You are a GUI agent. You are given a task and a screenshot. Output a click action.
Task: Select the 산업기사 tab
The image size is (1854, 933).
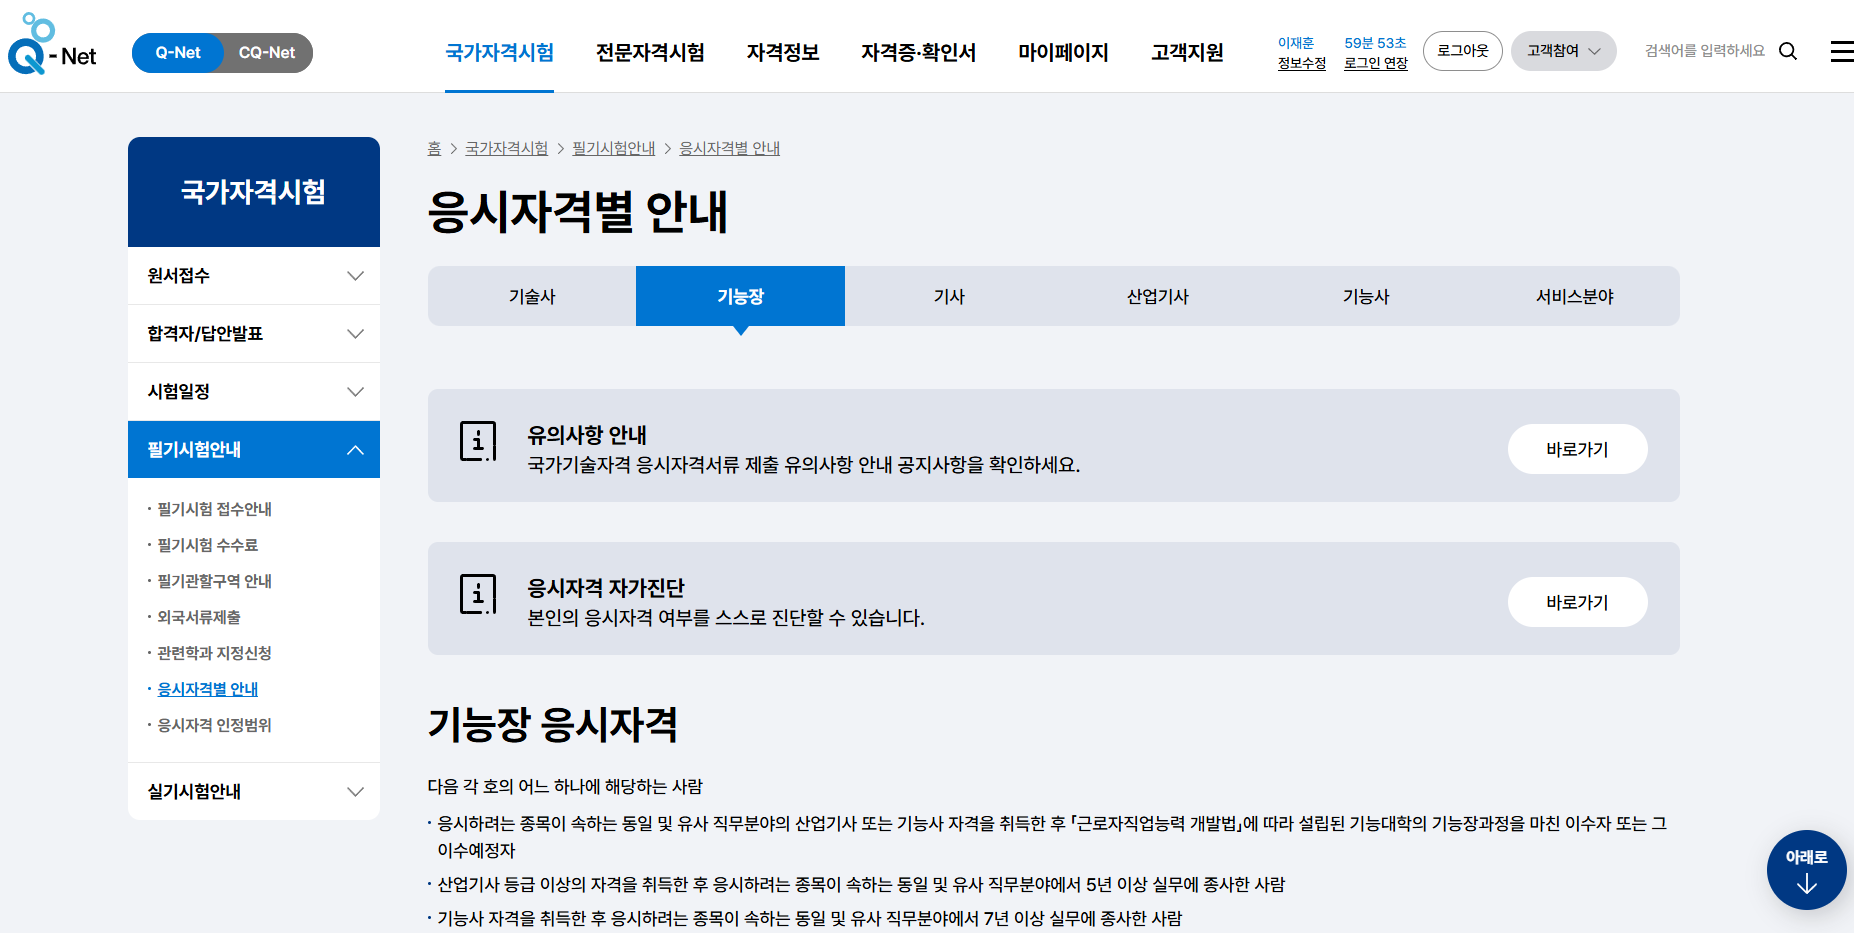point(1158,296)
